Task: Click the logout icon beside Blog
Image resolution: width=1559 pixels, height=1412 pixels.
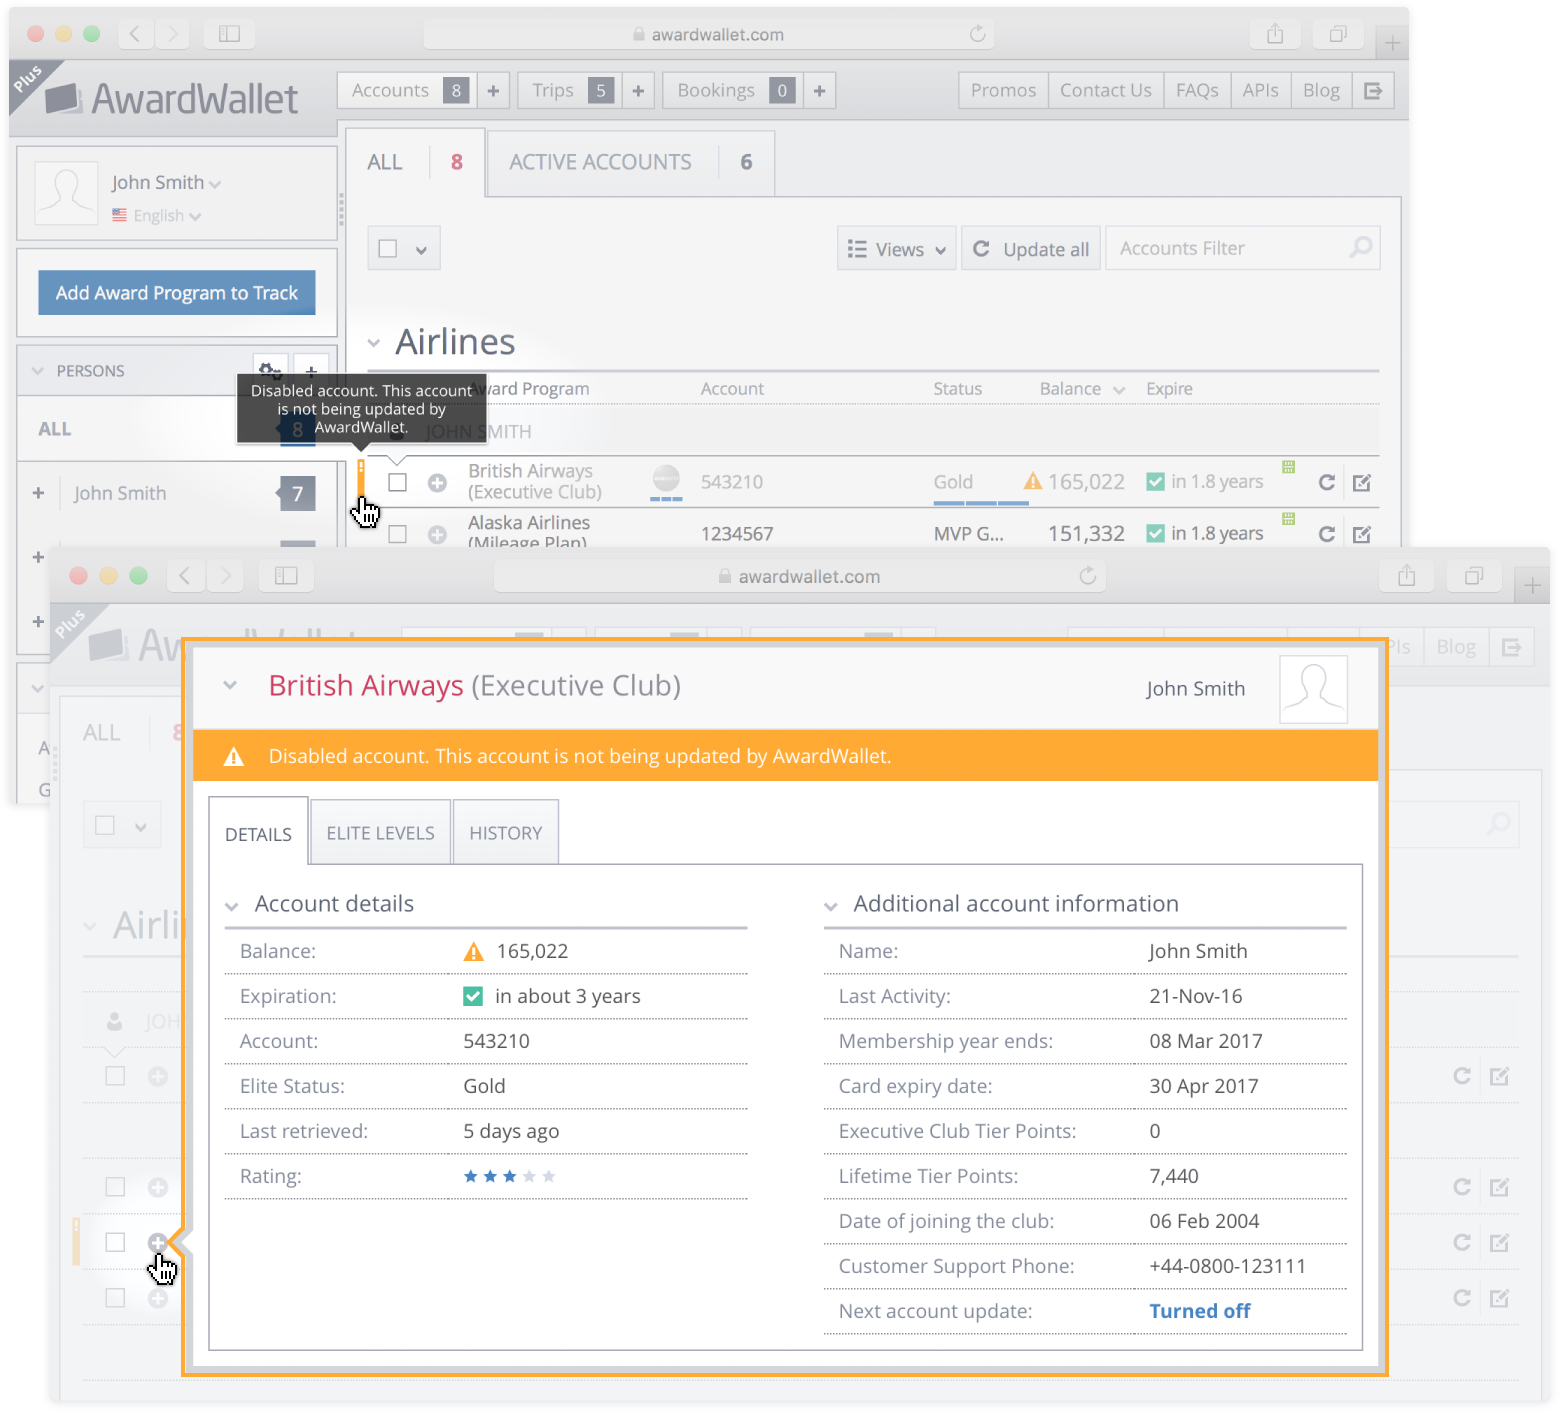Action: click(x=1373, y=90)
